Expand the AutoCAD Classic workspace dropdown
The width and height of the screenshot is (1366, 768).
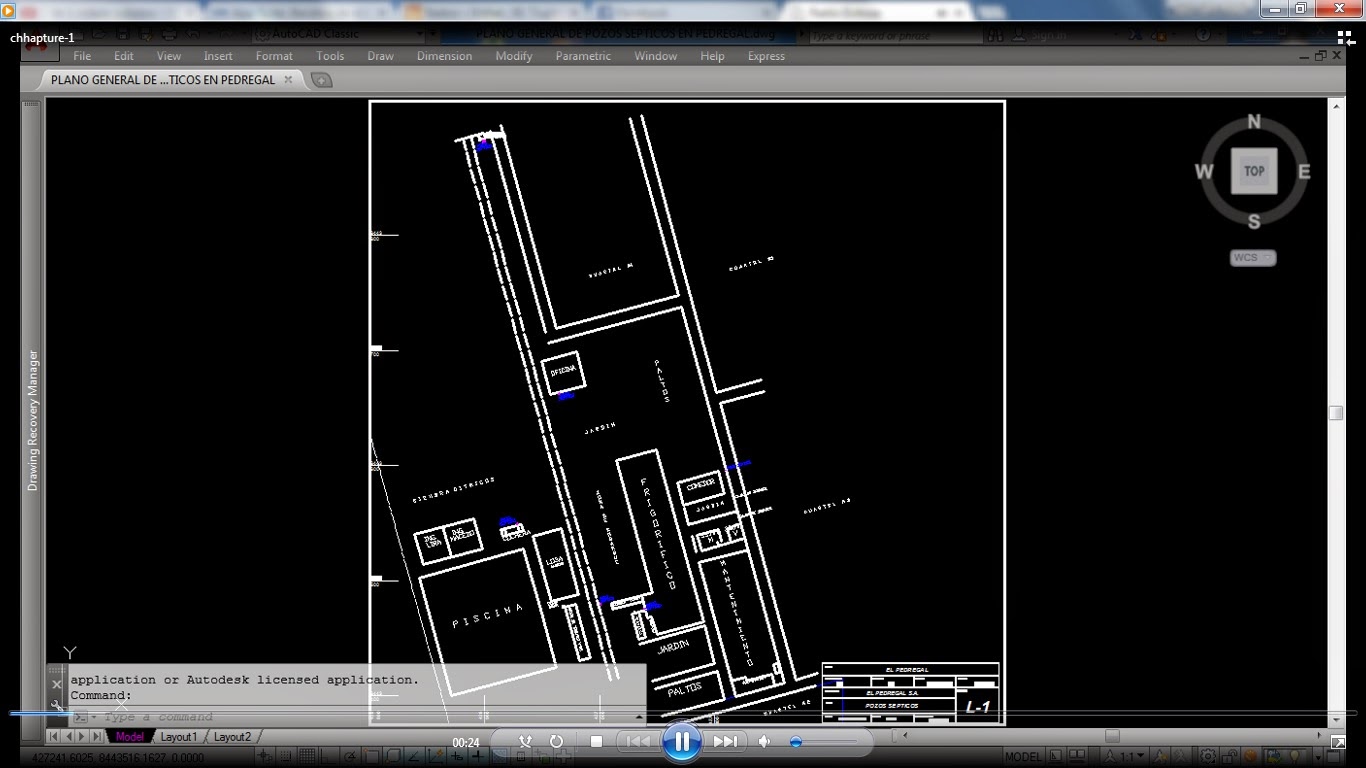418,33
